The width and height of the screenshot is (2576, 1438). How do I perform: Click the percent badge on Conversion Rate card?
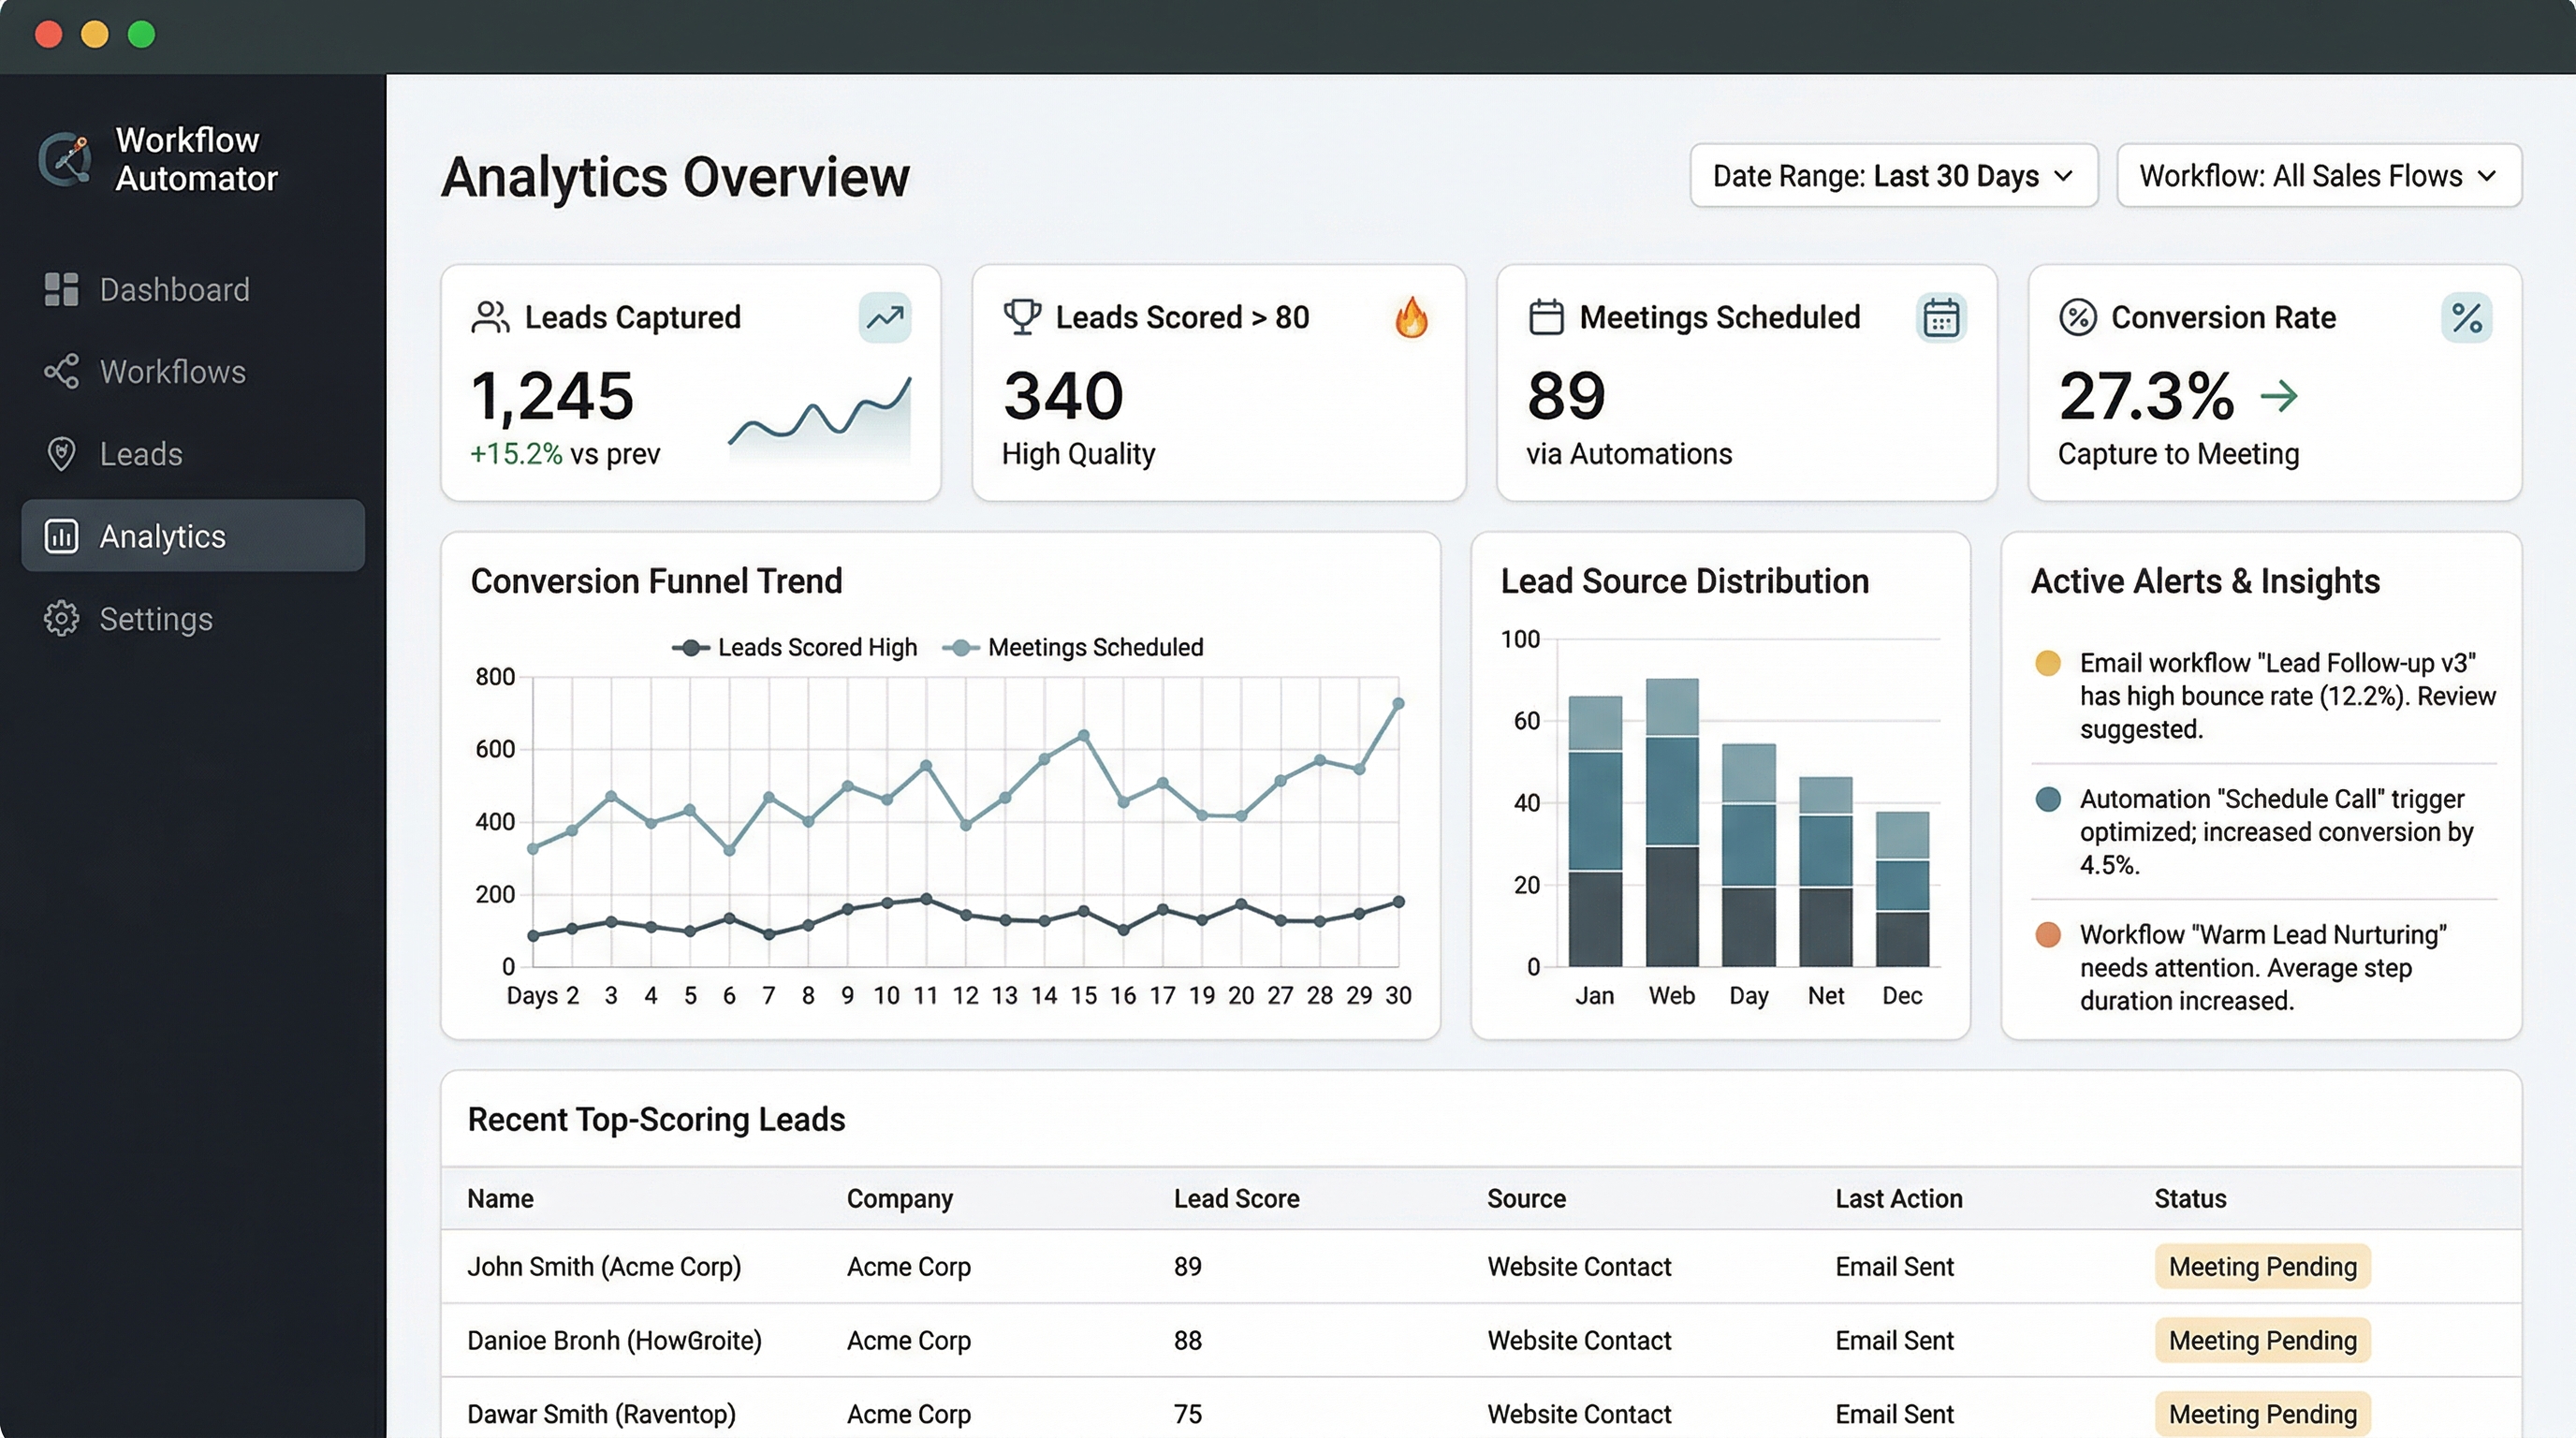tap(2466, 318)
